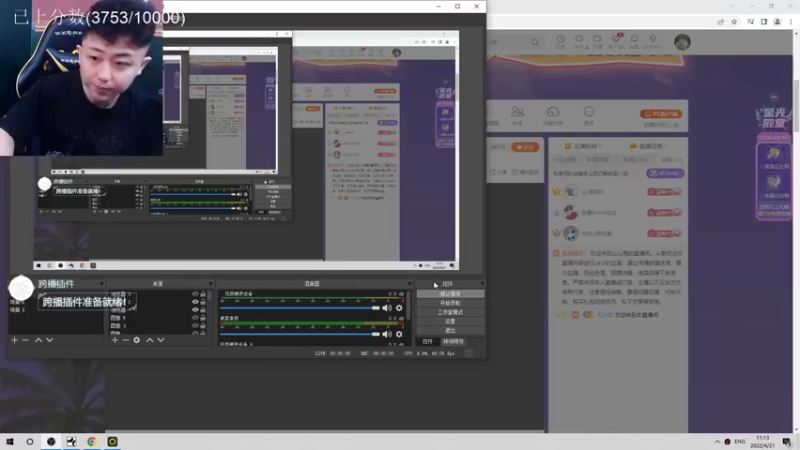This screenshot has width=800, height=450.
Task: Move the selected scene down
Action: (49, 340)
